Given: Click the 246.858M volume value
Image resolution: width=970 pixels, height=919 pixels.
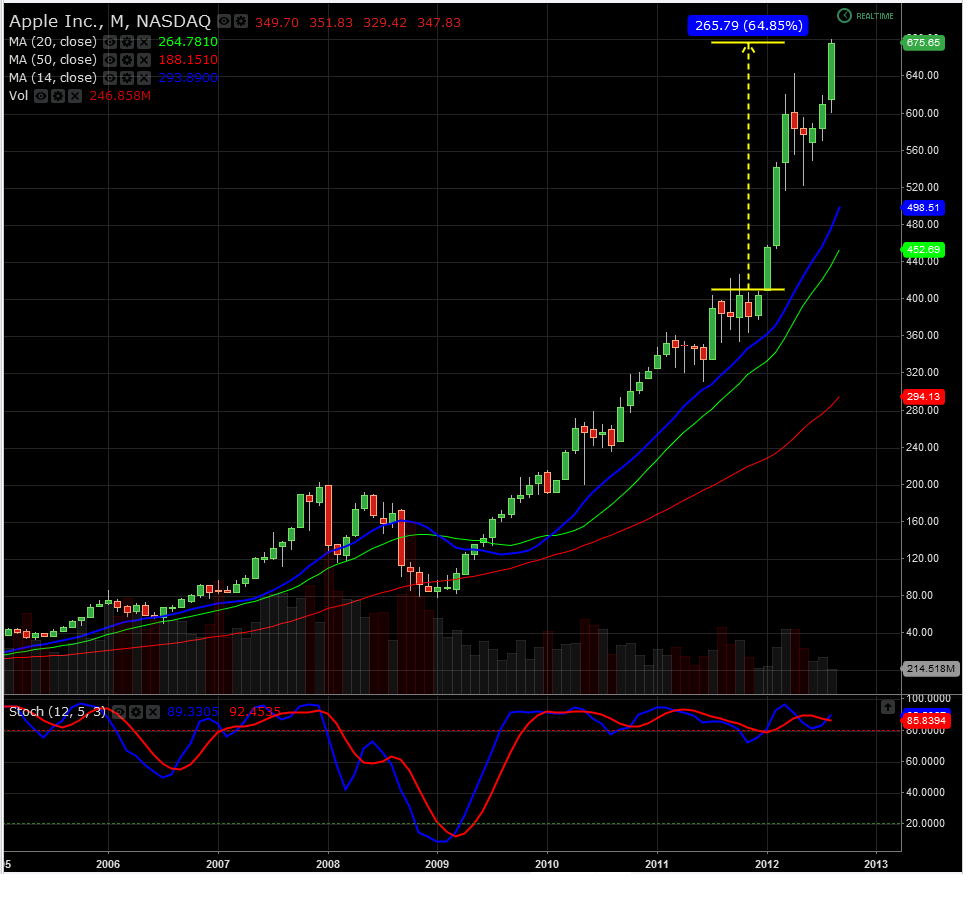Looking at the screenshot, I should [x=120, y=96].
